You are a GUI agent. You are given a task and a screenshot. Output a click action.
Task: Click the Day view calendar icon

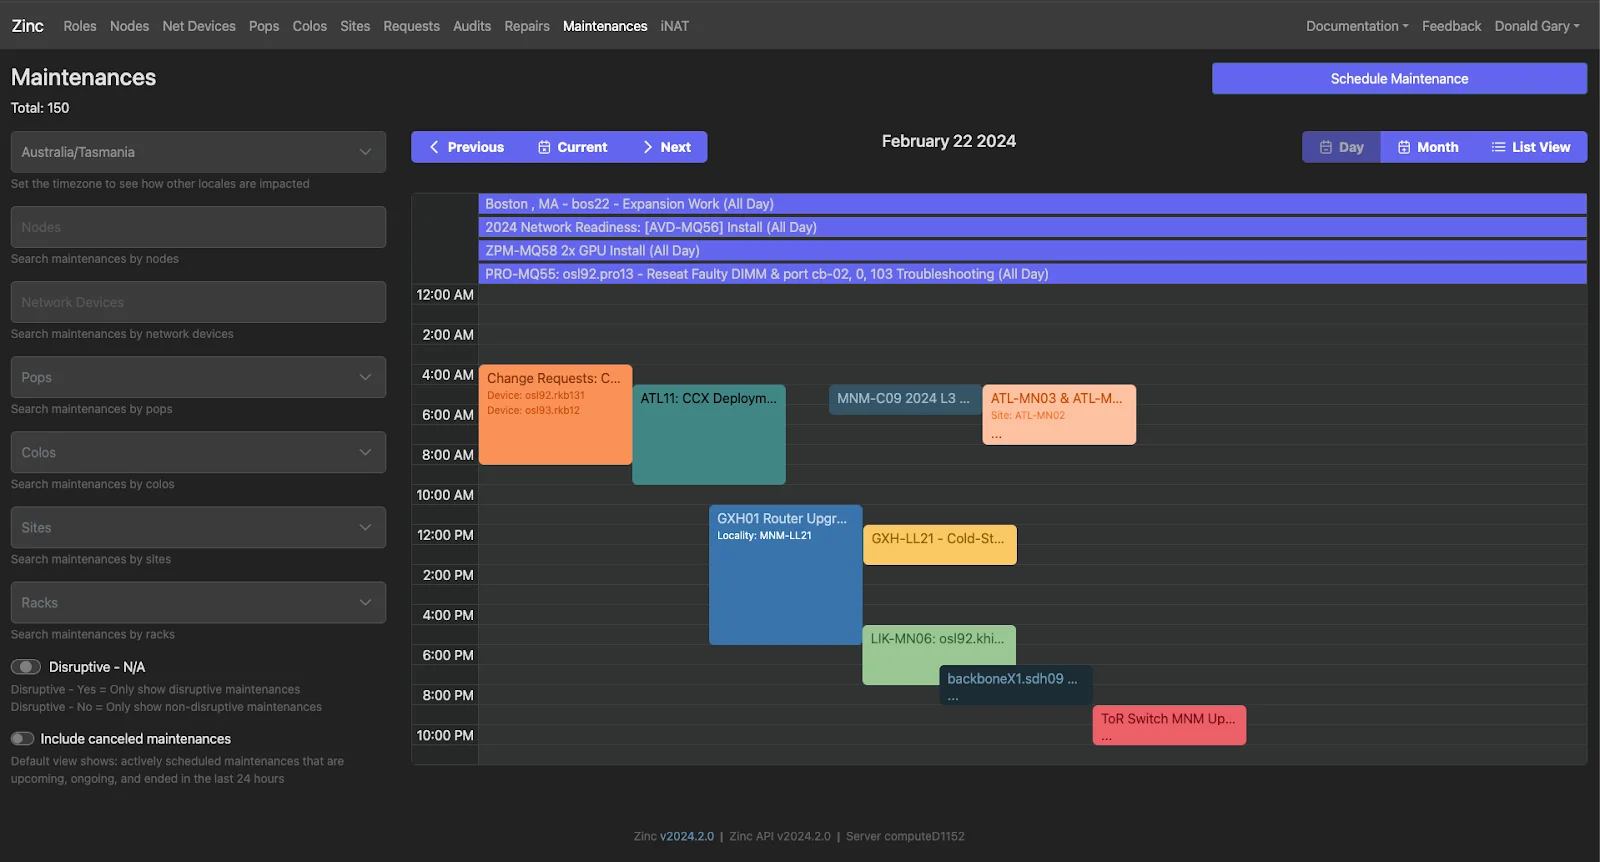click(1326, 147)
